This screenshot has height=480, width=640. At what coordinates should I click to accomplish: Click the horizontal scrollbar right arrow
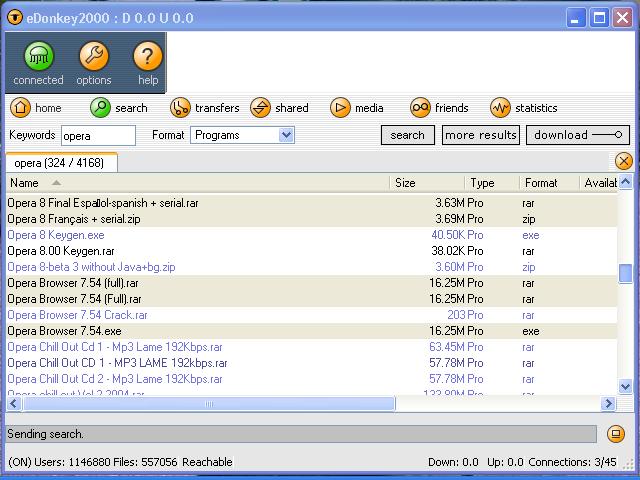[609, 404]
